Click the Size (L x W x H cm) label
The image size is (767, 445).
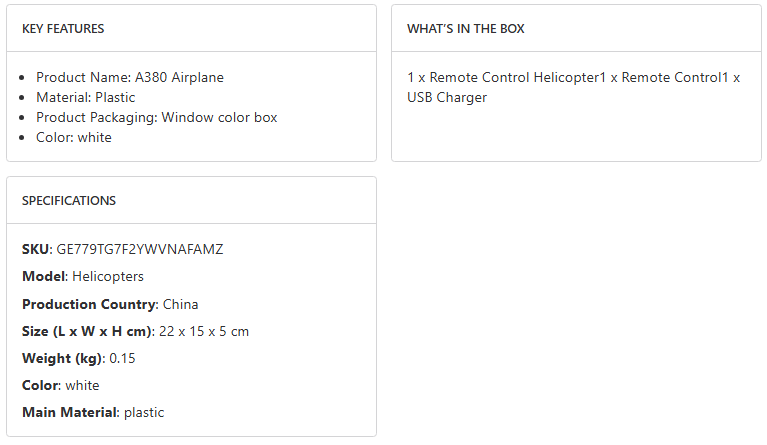(86, 331)
